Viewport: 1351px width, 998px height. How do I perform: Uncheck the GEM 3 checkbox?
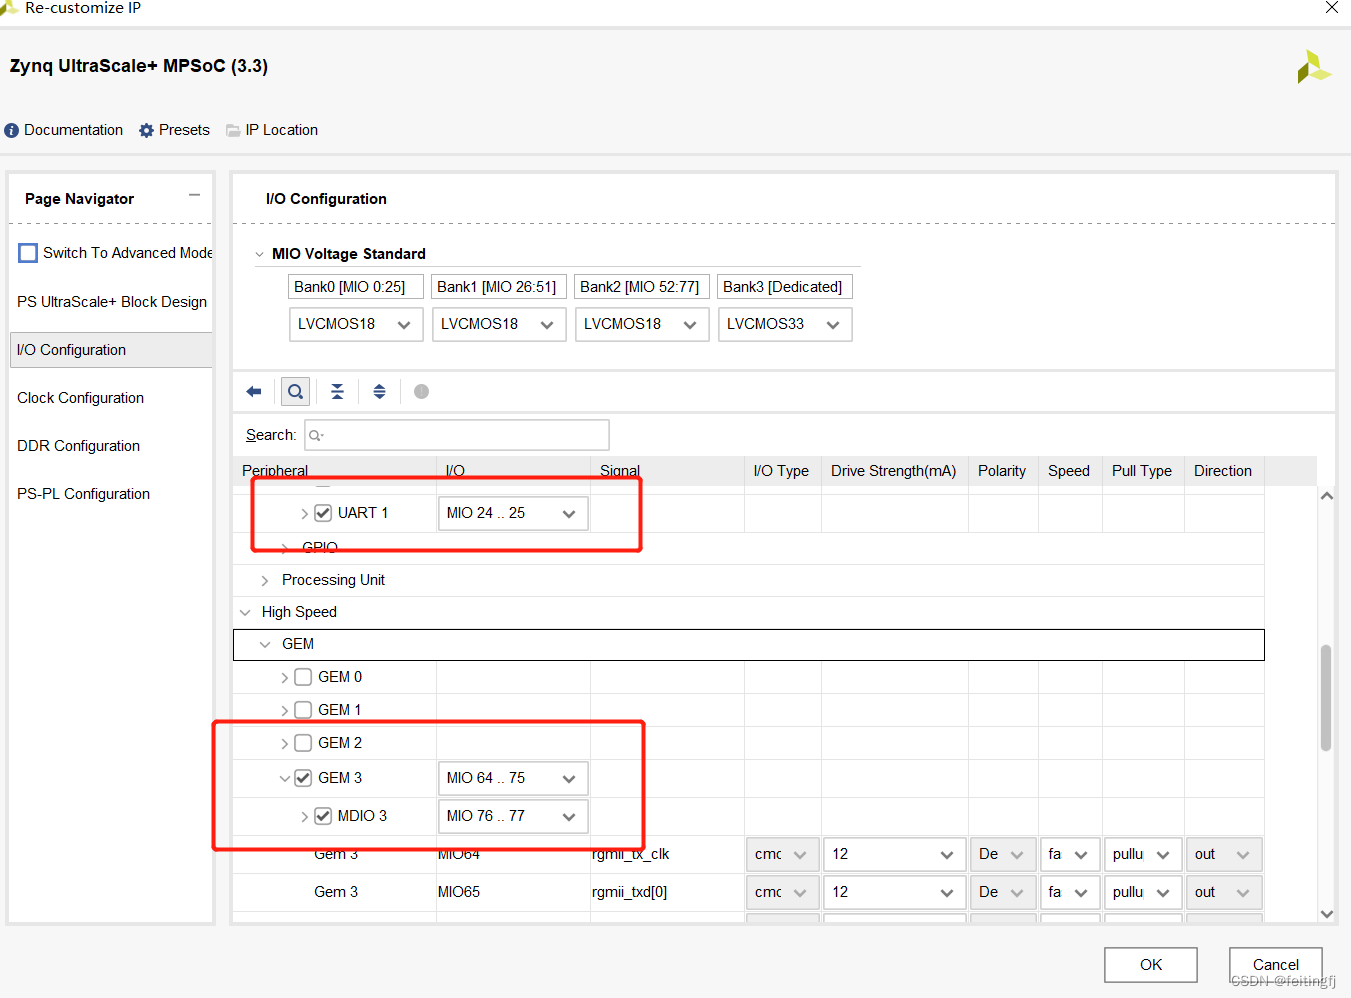point(303,778)
